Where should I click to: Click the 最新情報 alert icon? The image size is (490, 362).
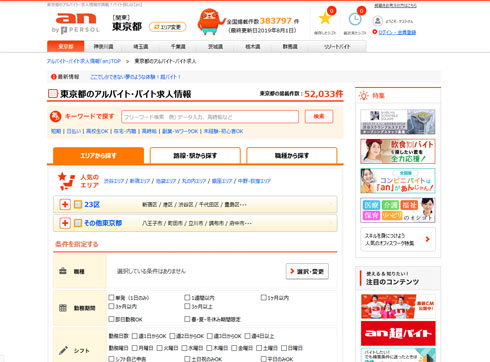pos(54,77)
